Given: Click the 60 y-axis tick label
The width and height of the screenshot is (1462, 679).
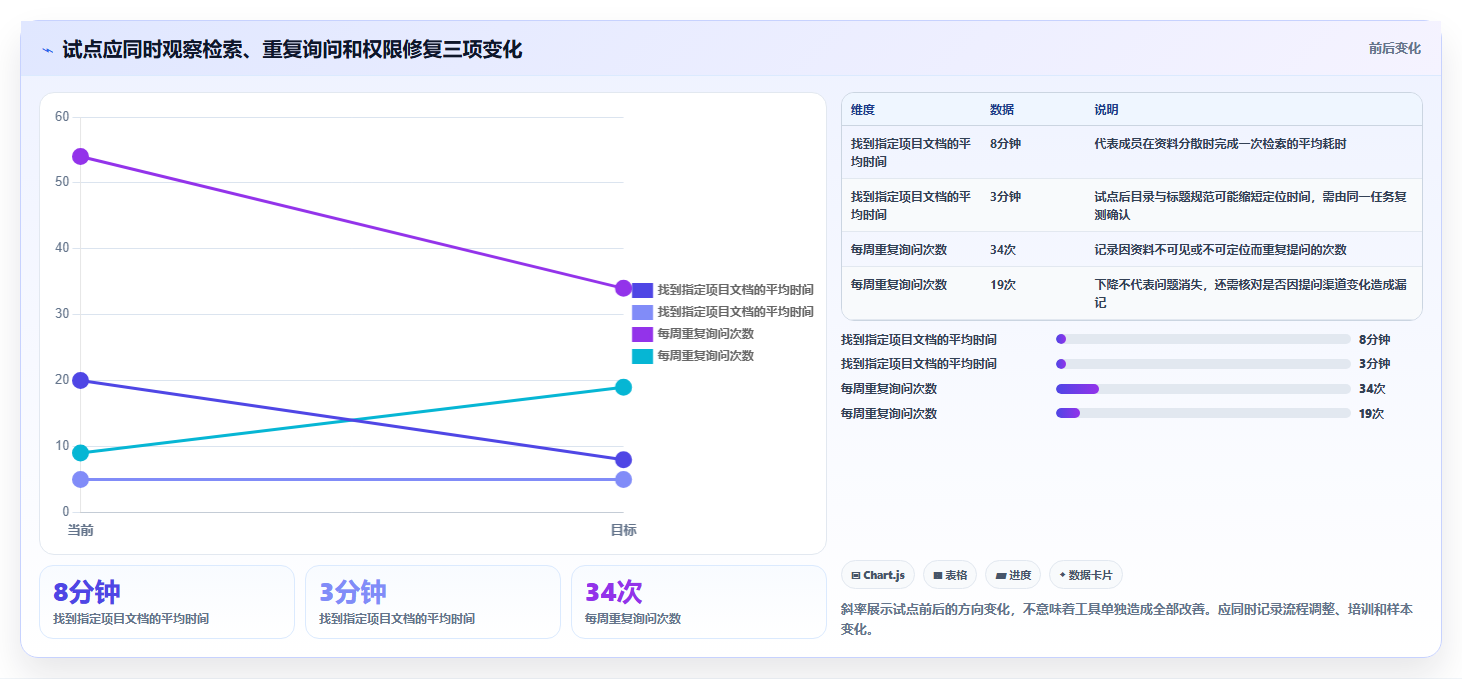Looking at the screenshot, I should [62, 117].
